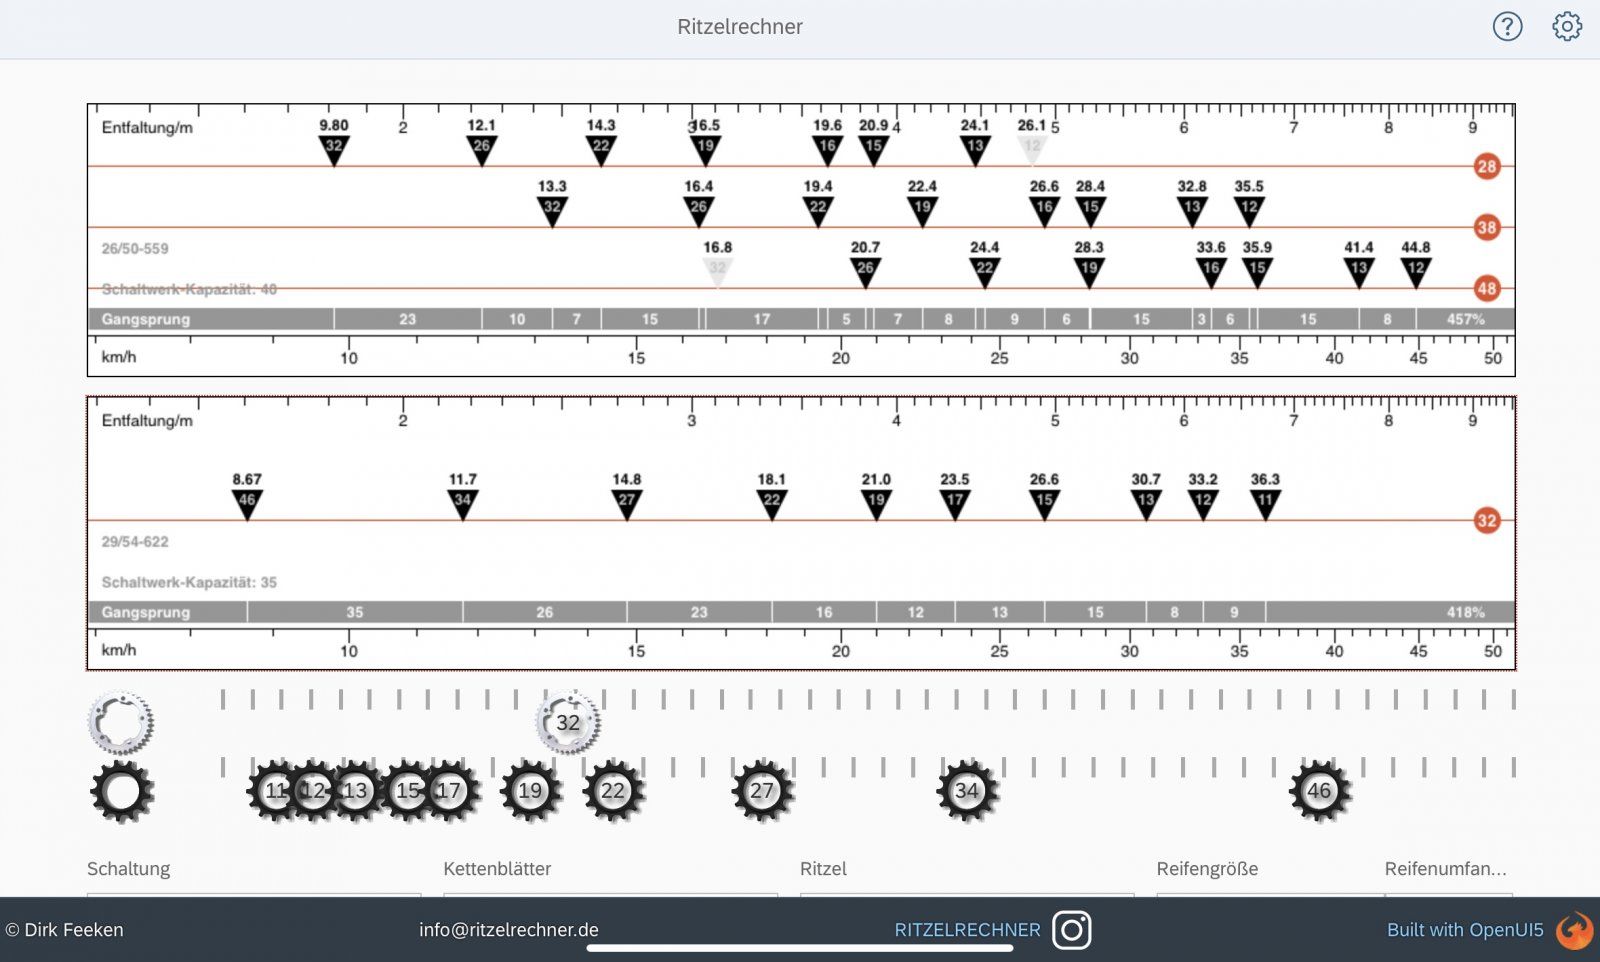Click the empty chainring template icon
The image size is (1600, 962).
[x=121, y=722]
